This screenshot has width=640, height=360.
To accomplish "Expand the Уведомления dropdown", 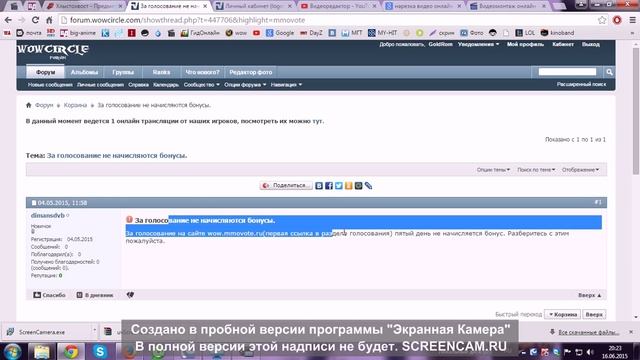I will click(x=478, y=44).
